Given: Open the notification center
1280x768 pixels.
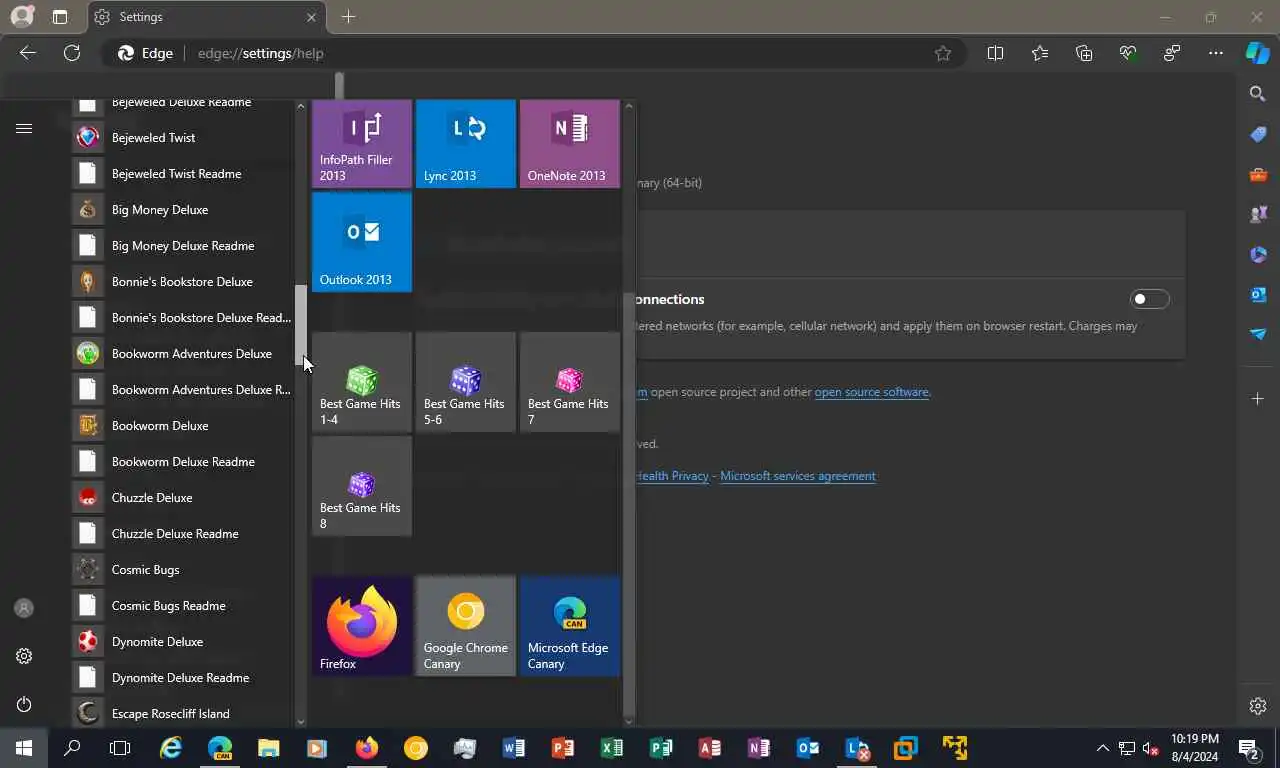Looking at the screenshot, I should click(1249, 748).
